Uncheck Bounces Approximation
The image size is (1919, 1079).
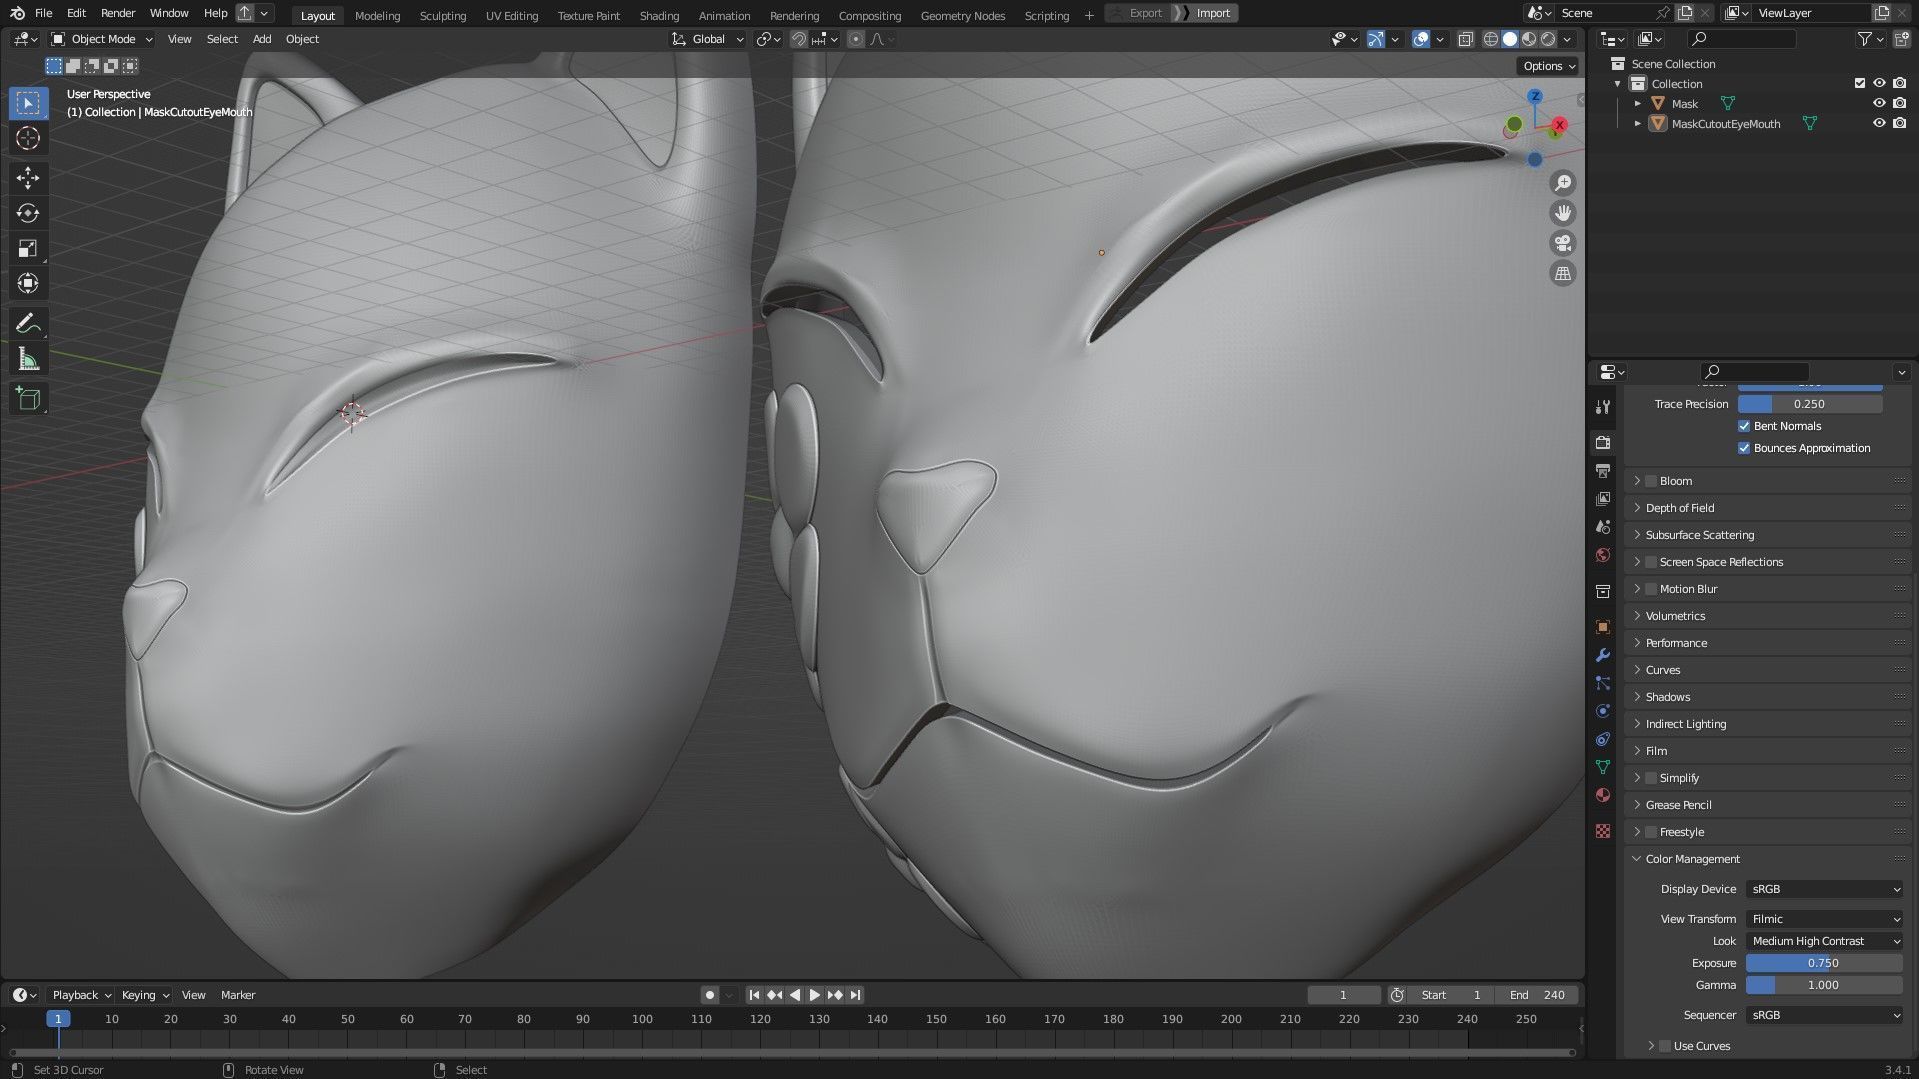[x=1744, y=448]
